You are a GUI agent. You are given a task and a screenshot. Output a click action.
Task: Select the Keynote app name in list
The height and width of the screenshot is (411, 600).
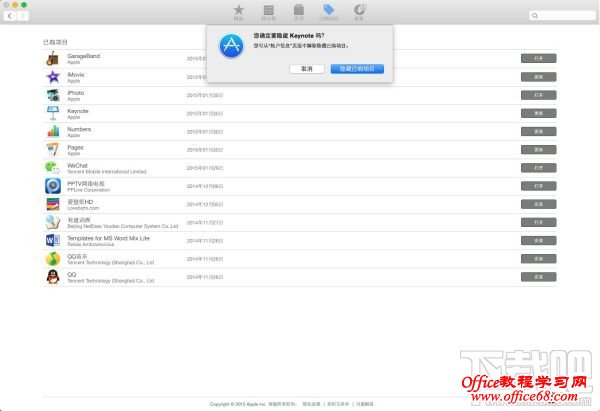click(x=78, y=111)
